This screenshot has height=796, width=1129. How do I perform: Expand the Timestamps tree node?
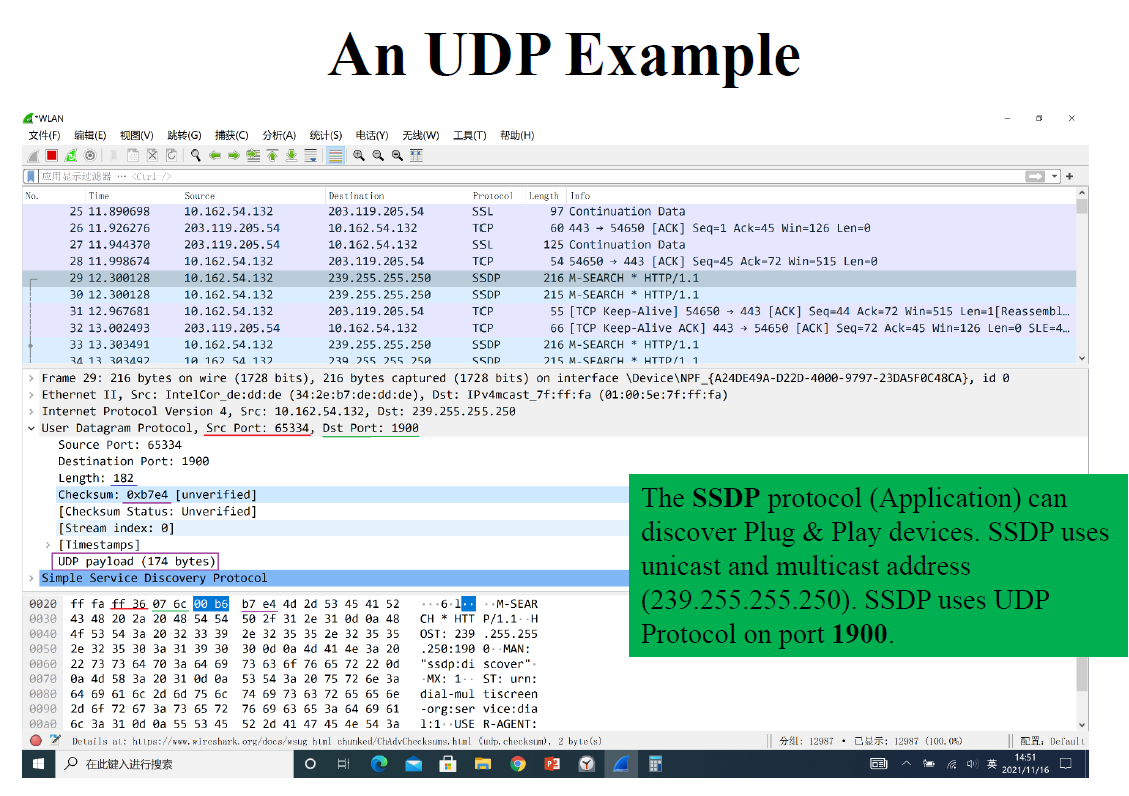pyautogui.click(x=48, y=545)
